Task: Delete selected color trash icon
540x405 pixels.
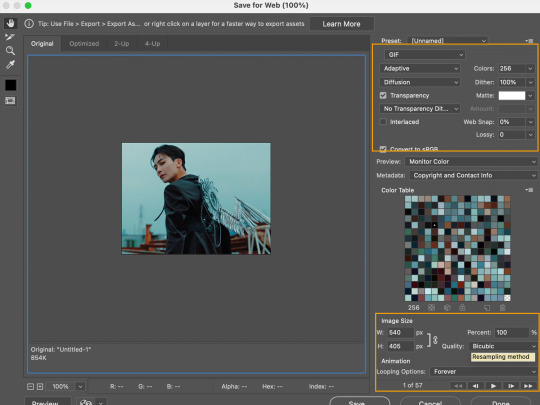Action: click(502, 308)
